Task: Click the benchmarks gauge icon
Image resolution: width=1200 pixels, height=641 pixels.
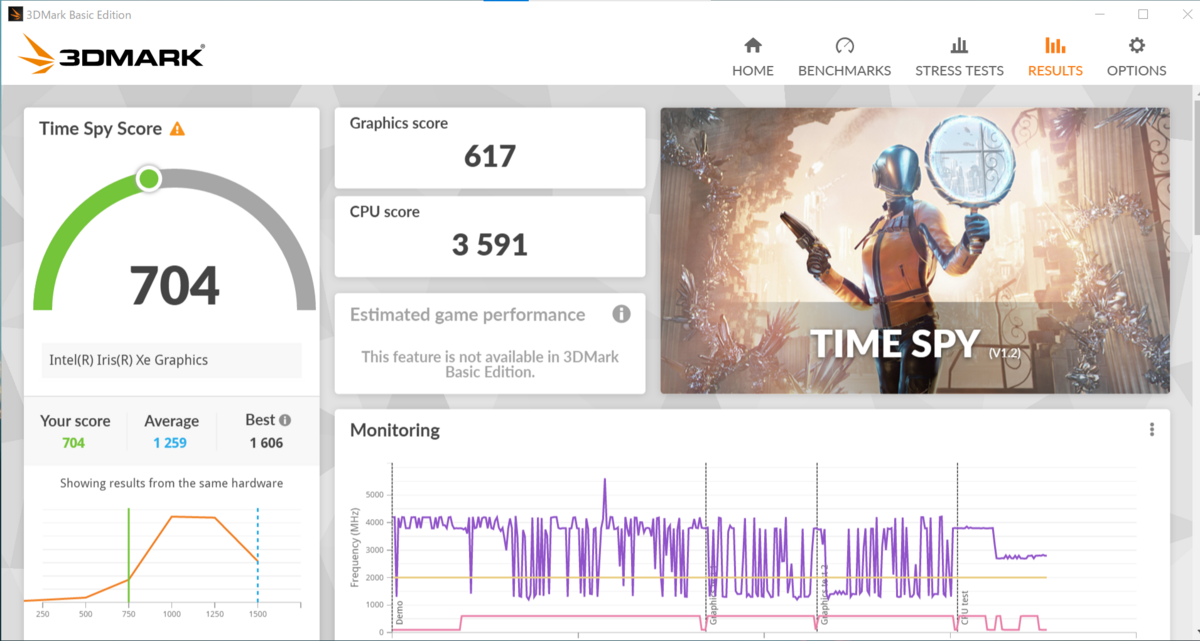Action: coord(845,46)
